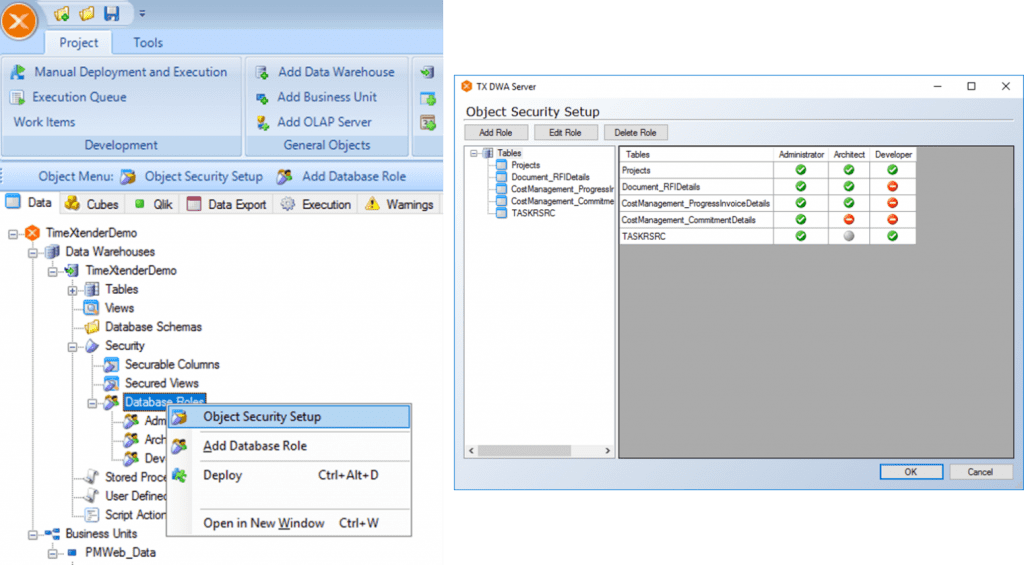Click the Save icon in quick access toolbar
This screenshot has width=1024, height=565.
tap(112, 13)
